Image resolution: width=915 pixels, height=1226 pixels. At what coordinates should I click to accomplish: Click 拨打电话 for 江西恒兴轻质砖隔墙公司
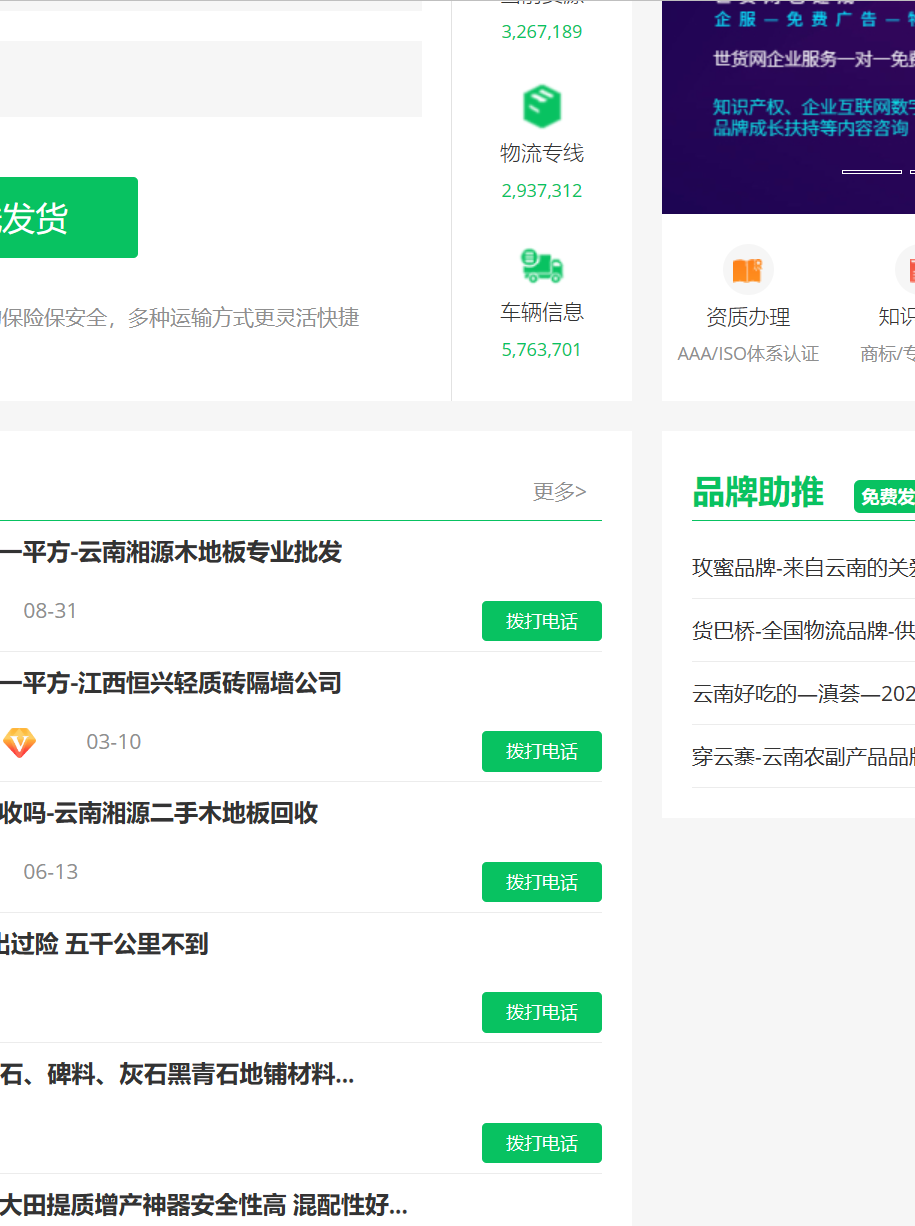pyautogui.click(x=541, y=751)
